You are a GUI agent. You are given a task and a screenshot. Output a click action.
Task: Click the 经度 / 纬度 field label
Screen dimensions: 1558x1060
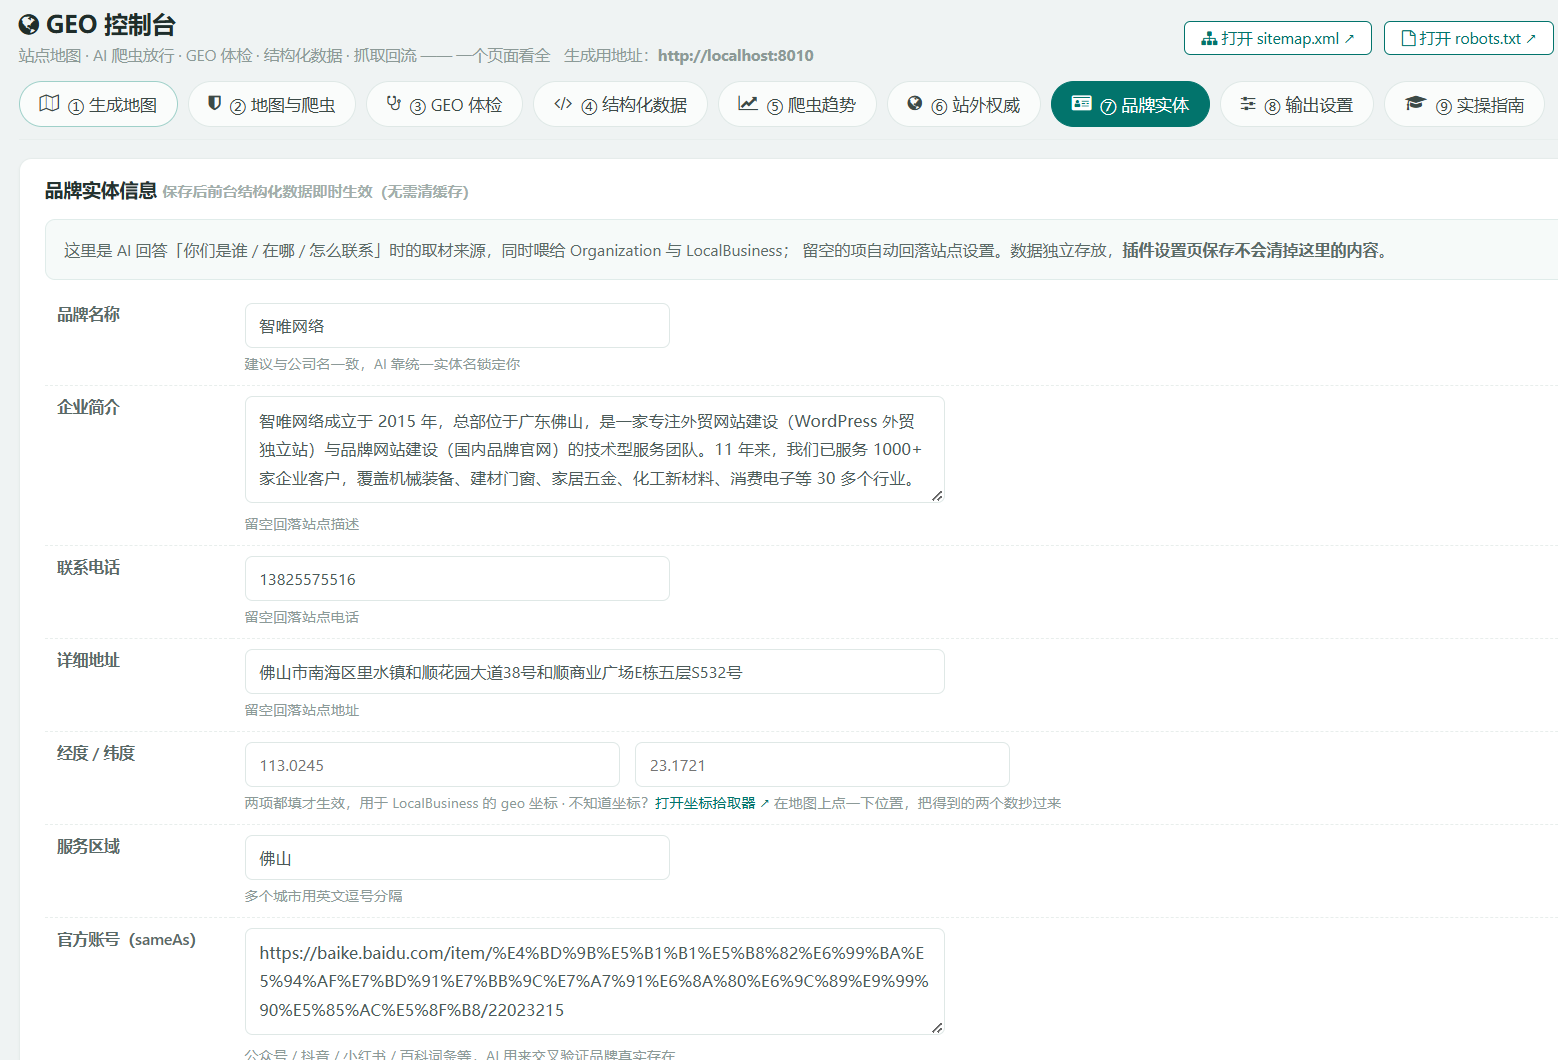pos(96,753)
